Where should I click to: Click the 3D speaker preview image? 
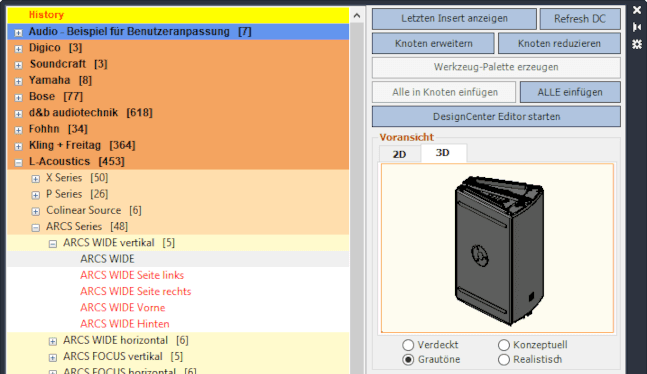(x=498, y=248)
